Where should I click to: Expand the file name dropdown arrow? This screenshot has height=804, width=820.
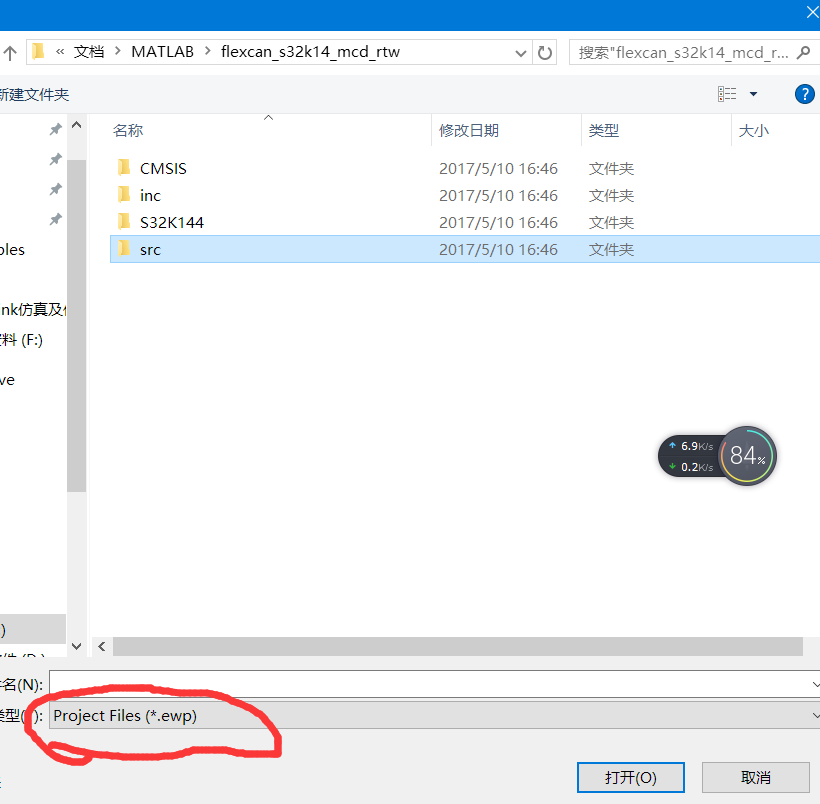815,684
